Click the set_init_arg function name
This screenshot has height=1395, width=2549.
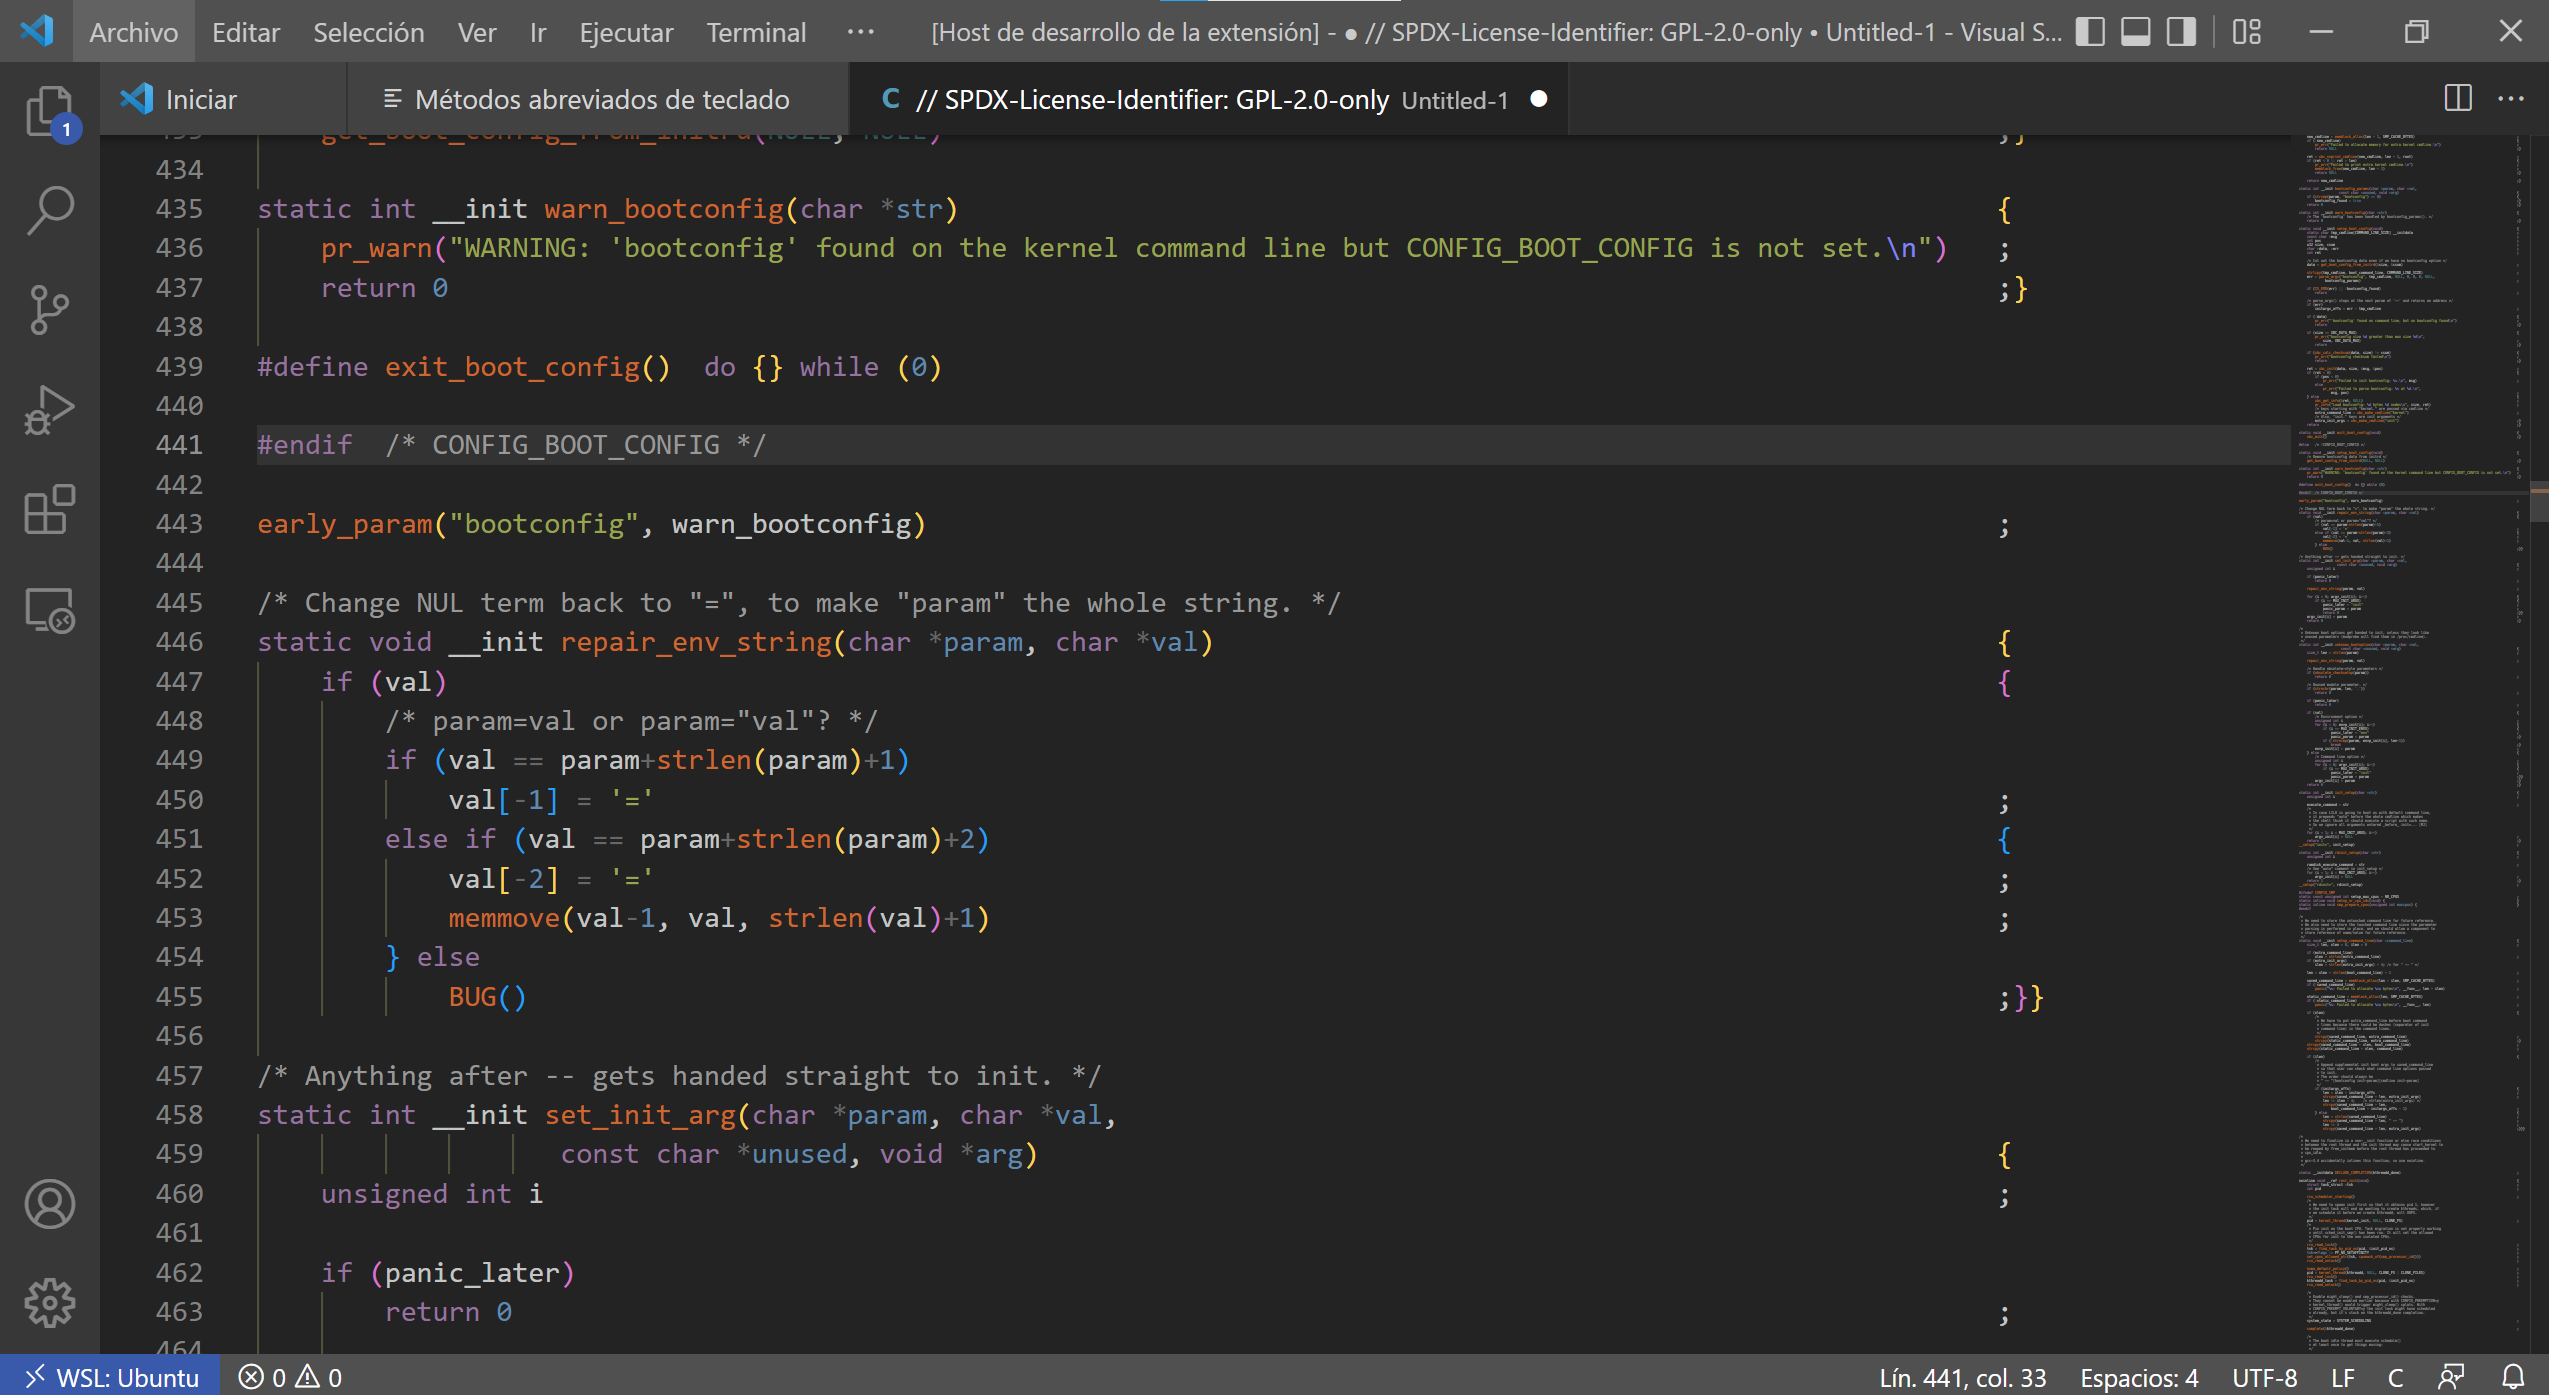pos(640,1115)
